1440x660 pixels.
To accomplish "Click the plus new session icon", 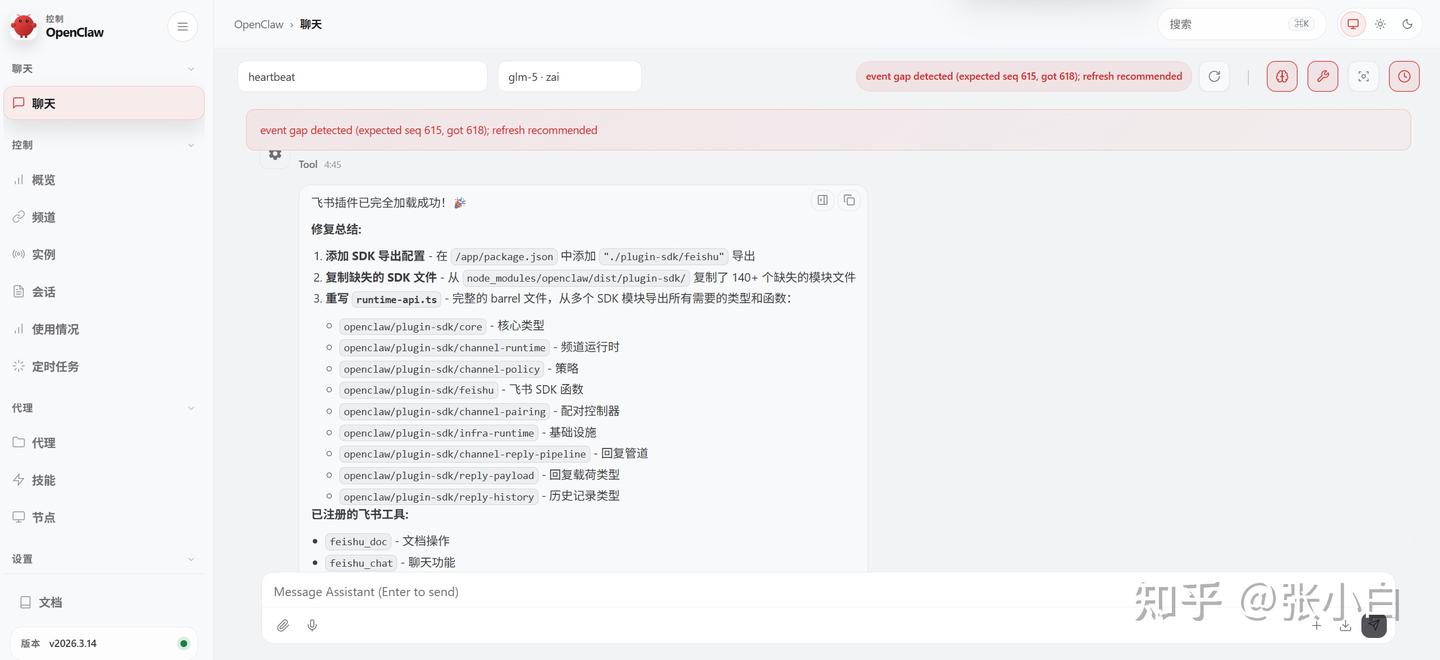I will [1317, 625].
